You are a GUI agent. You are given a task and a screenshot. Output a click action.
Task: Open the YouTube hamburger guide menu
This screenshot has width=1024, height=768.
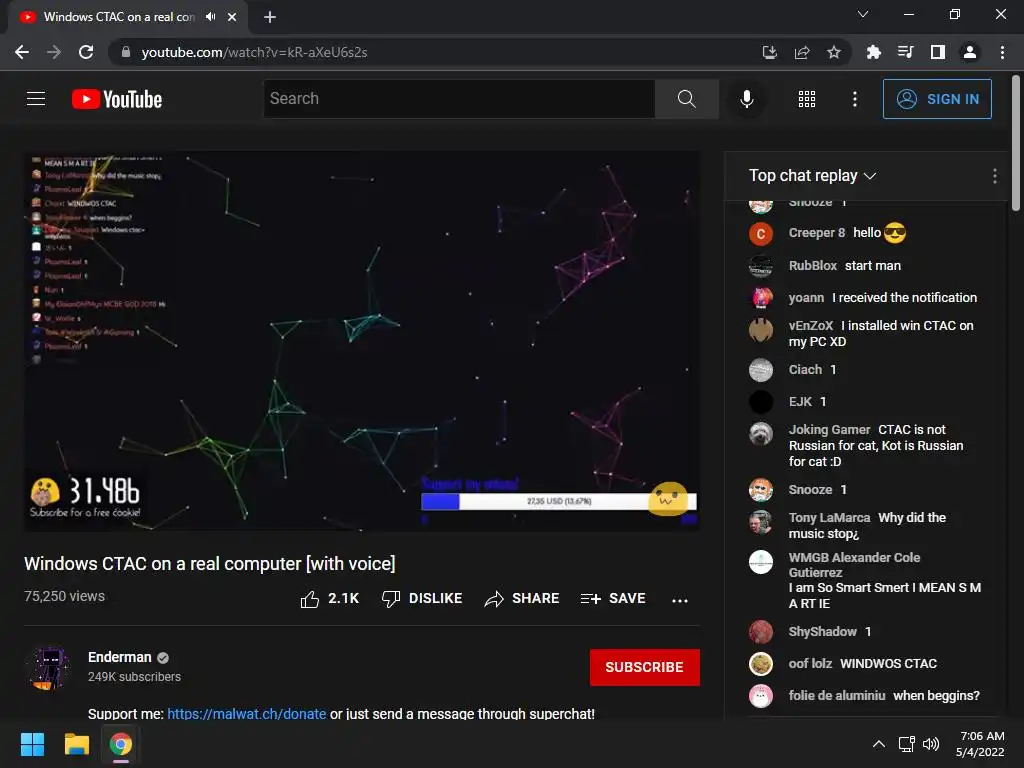[36, 99]
